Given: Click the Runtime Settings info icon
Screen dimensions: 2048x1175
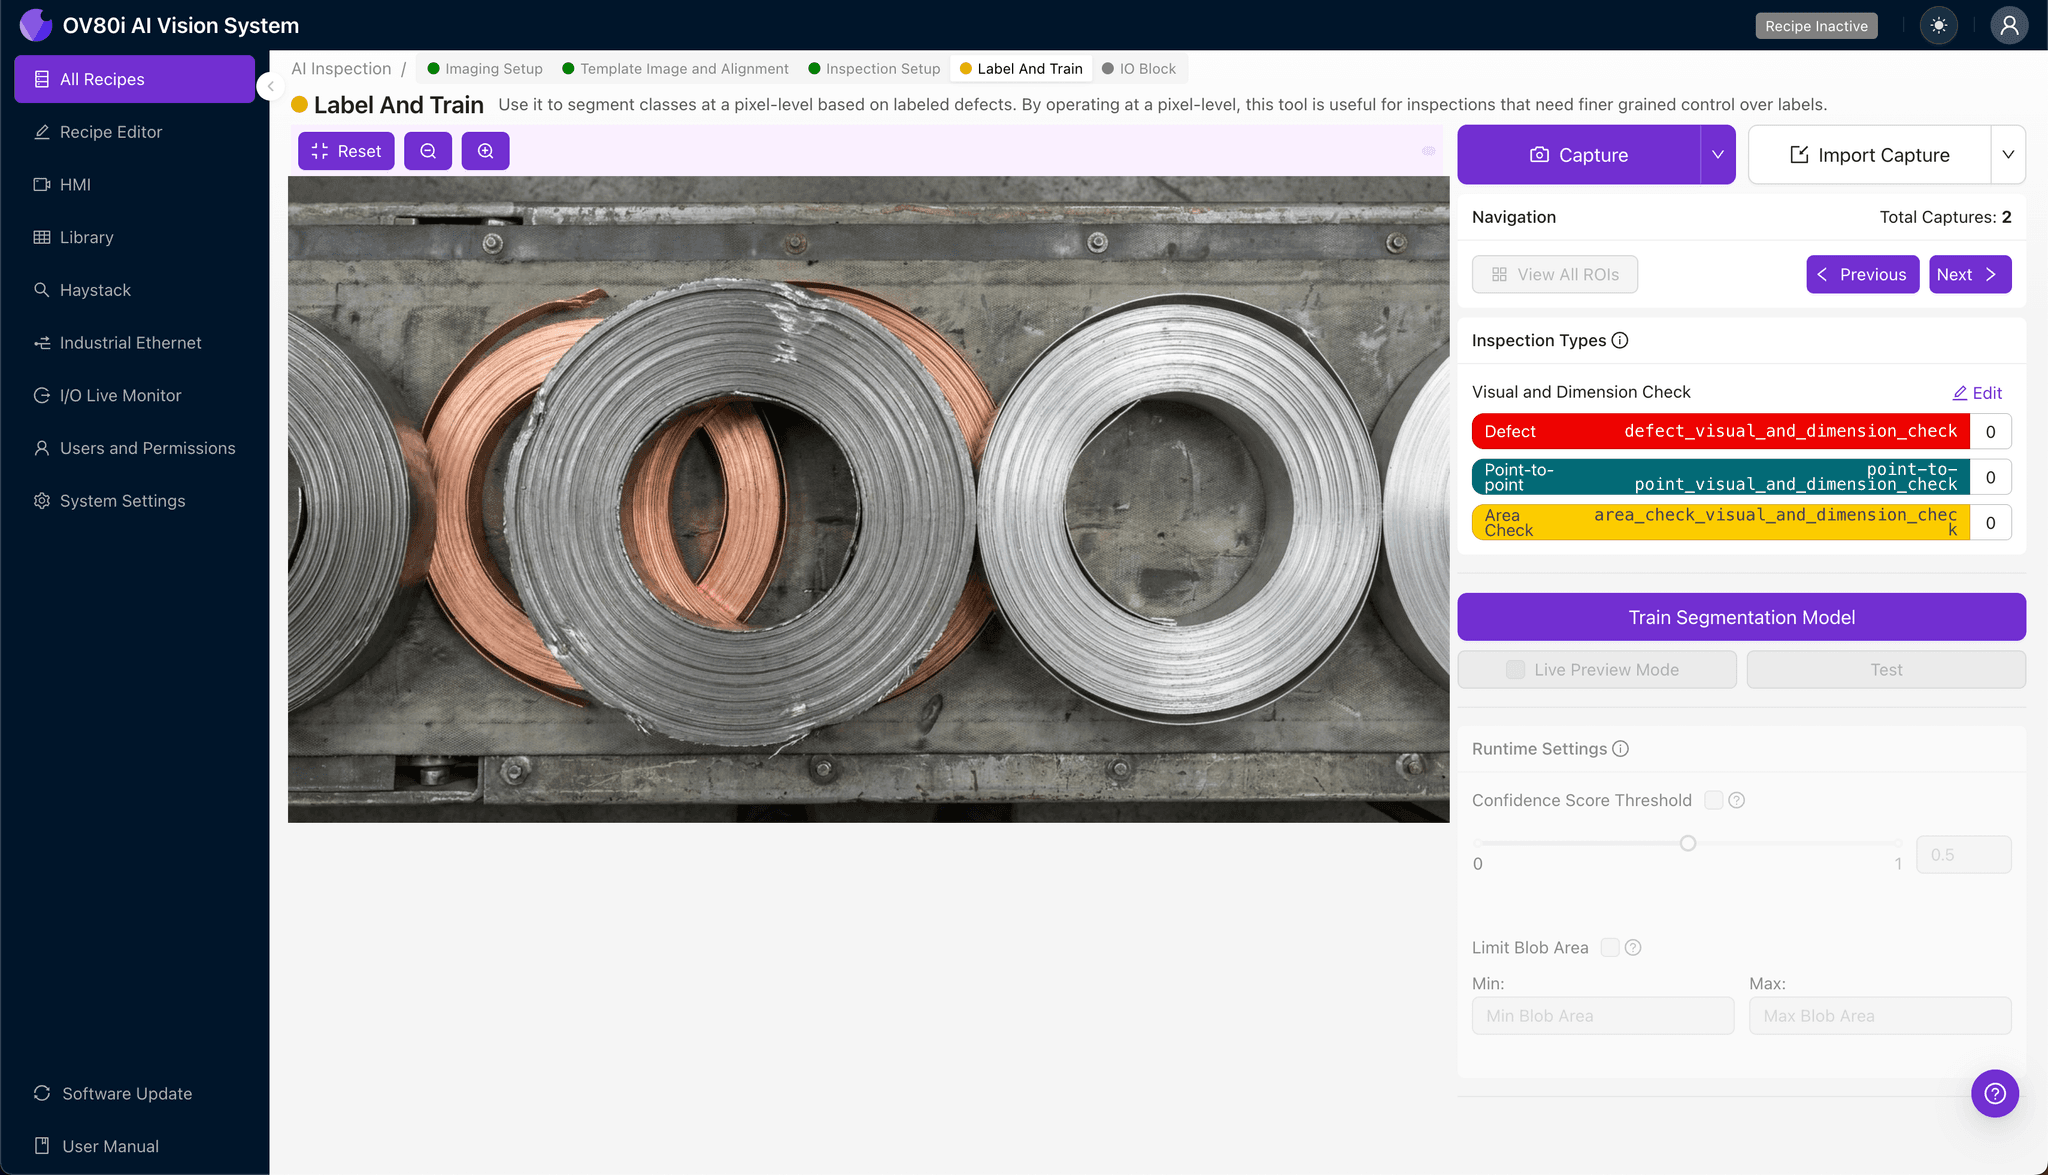Looking at the screenshot, I should tap(1621, 749).
